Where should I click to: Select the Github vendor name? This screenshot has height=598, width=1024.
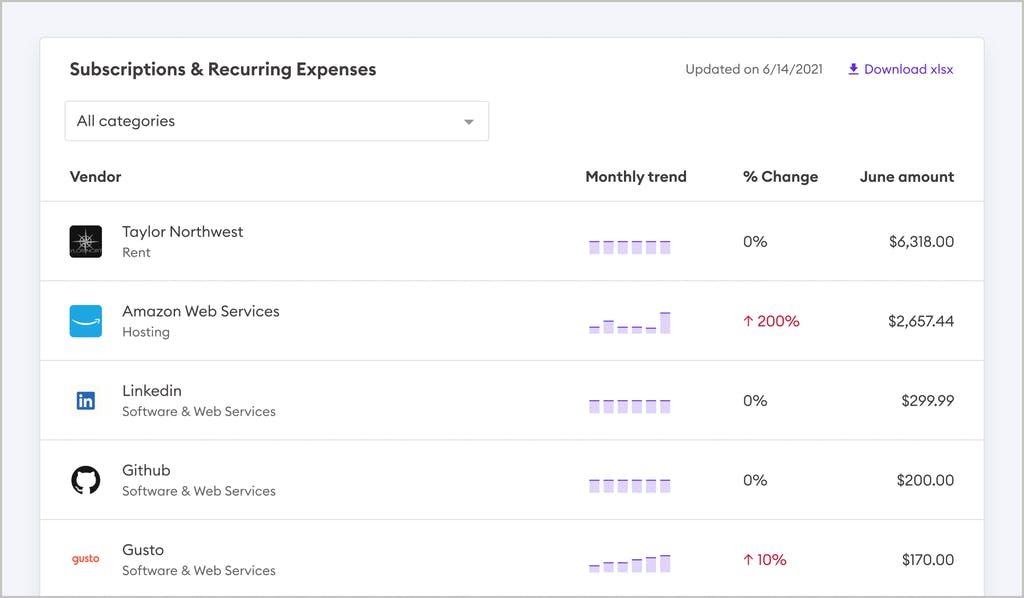[x=146, y=470]
